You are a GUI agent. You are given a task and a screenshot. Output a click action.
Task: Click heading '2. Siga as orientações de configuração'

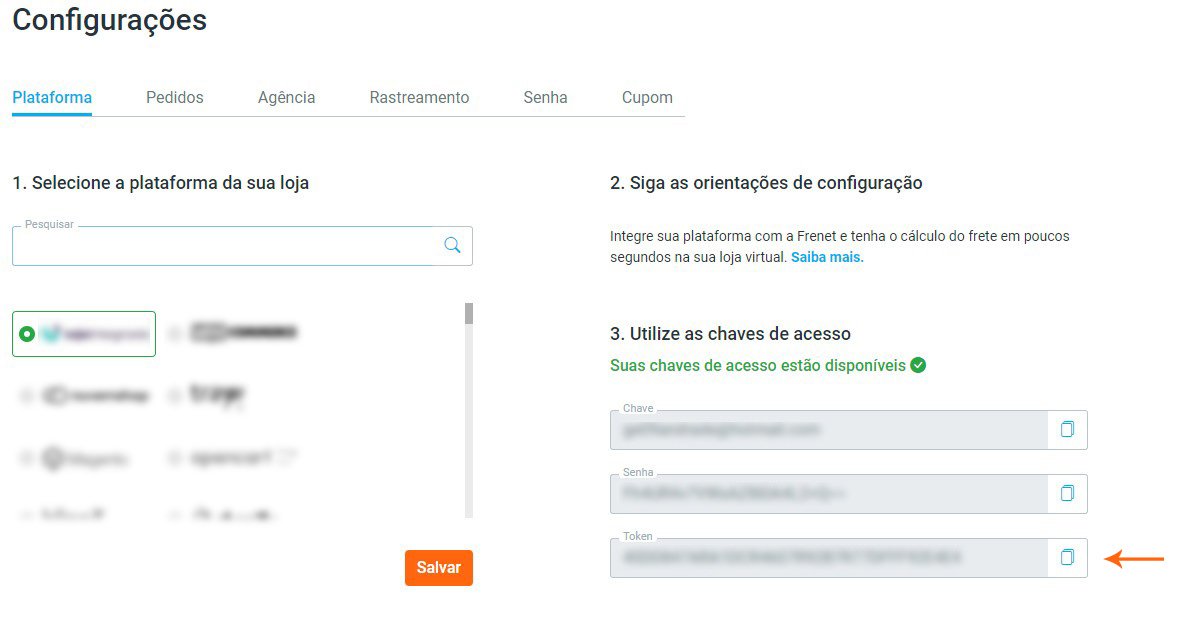pos(766,183)
